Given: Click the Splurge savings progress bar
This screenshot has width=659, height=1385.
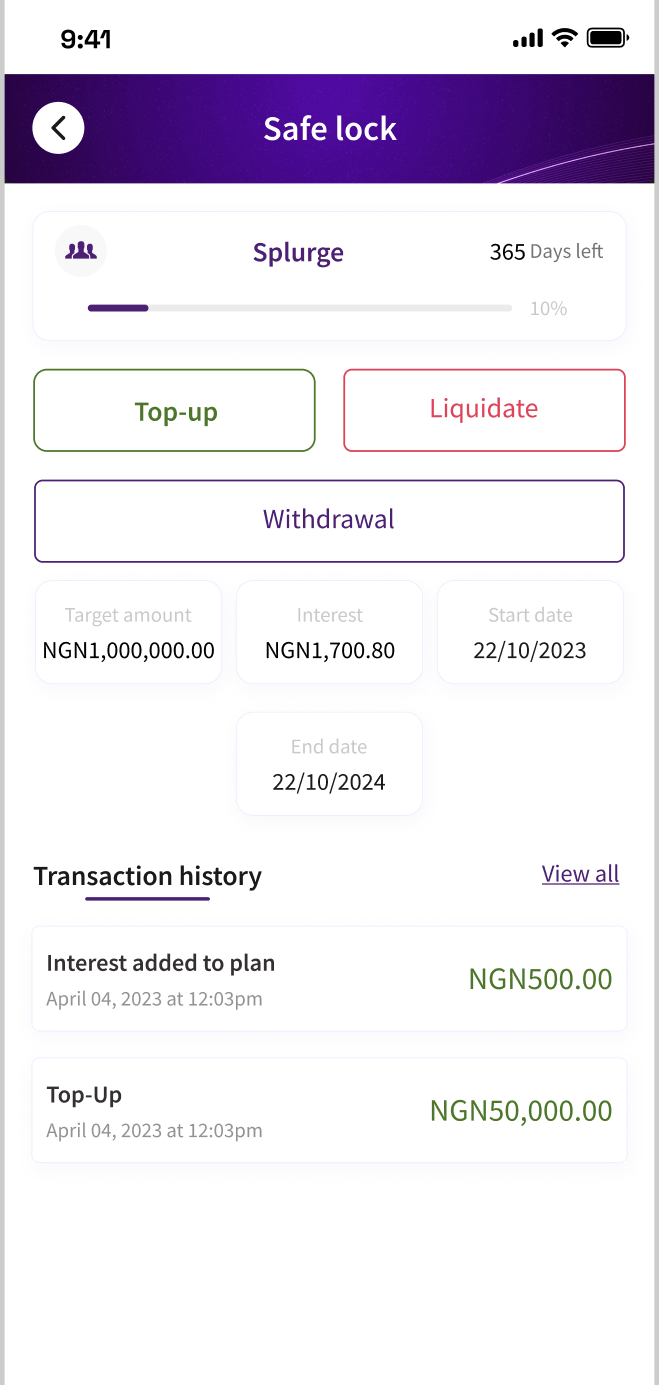Looking at the screenshot, I should pos(300,308).
